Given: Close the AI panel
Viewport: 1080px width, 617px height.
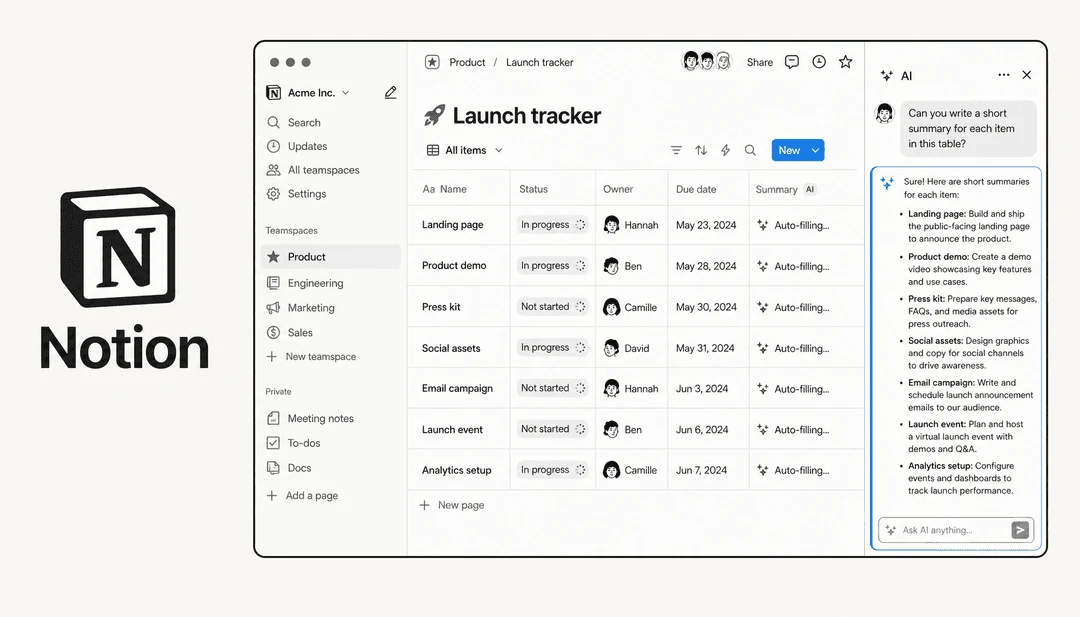Looking at the screenshot, I should 1027,75.
